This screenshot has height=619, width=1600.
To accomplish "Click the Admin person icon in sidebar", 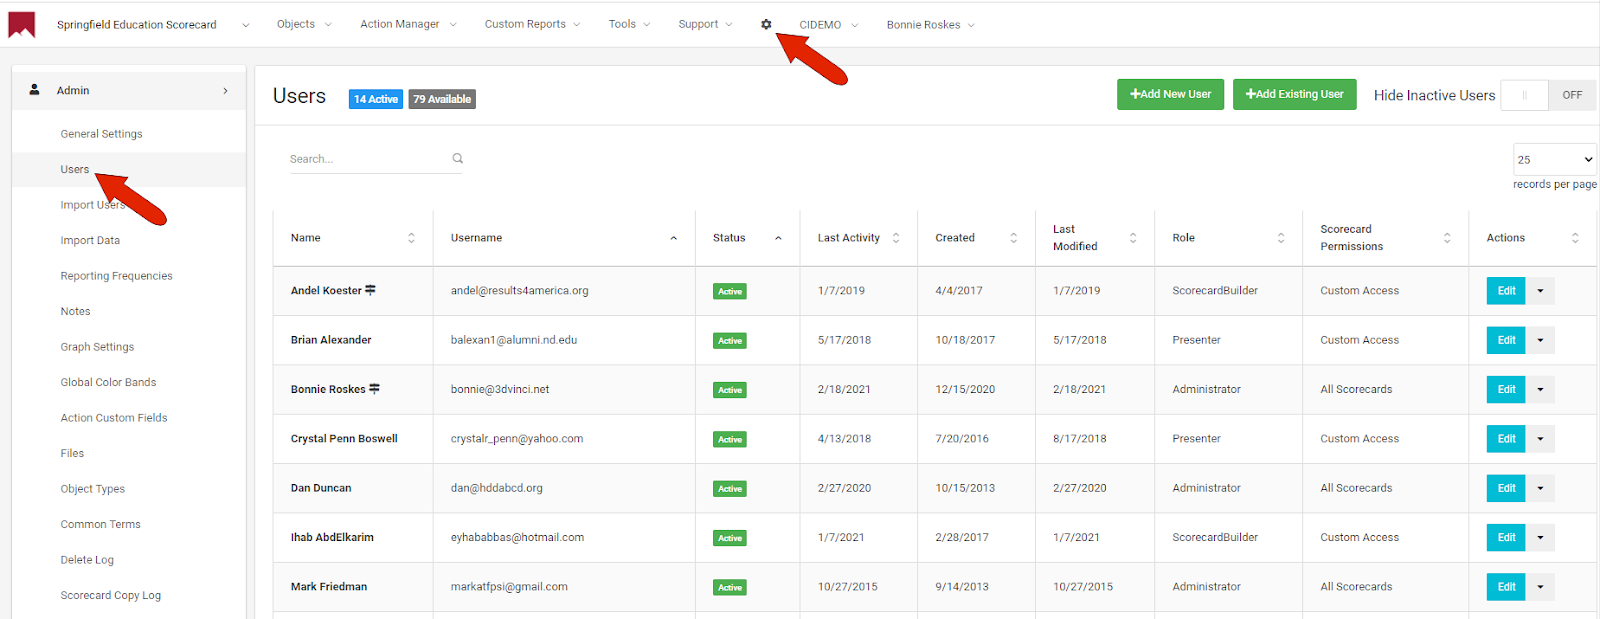I will pyautogui.click(x=34, y=89).
